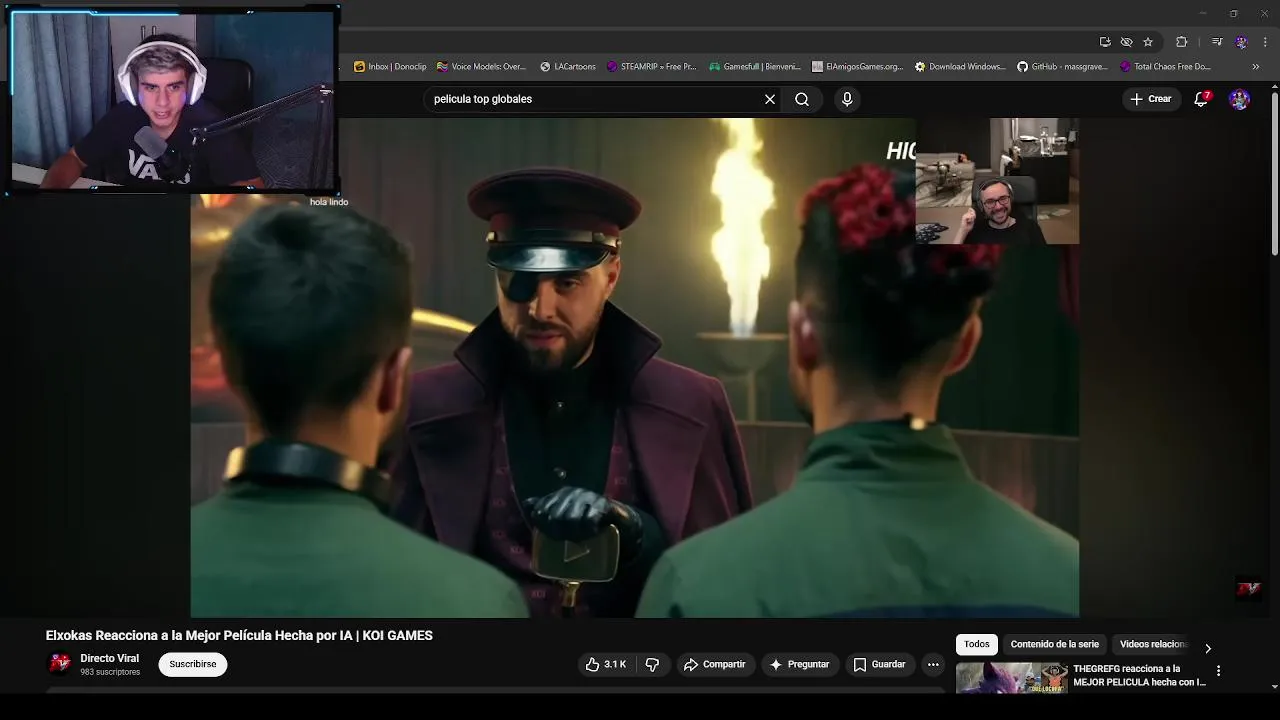The image size is (1280, 720).
Task: Click the magnifying glass search button
Action: 802,99
